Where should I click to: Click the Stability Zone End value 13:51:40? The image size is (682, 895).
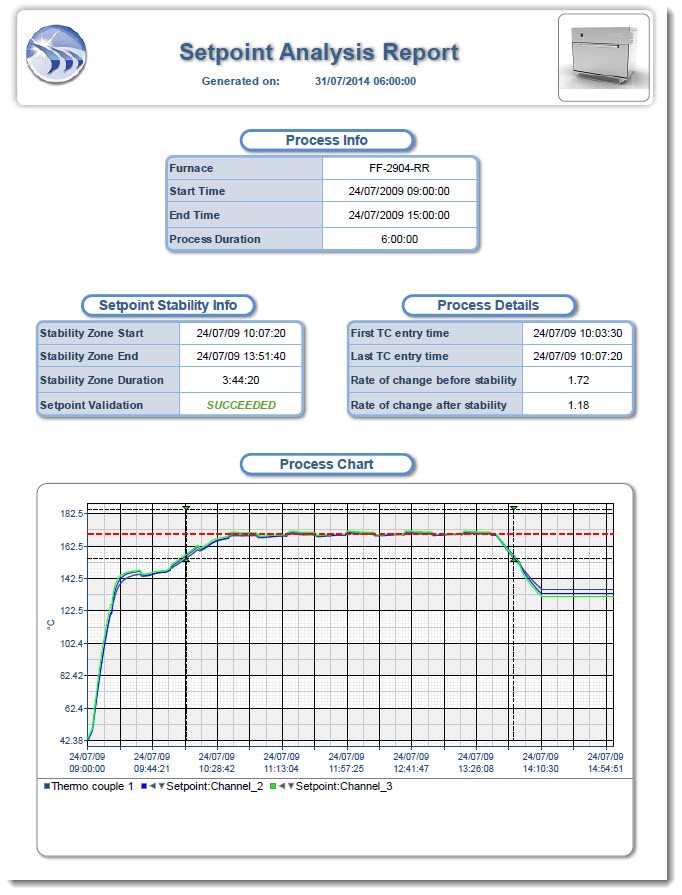[x=241, y=356]
